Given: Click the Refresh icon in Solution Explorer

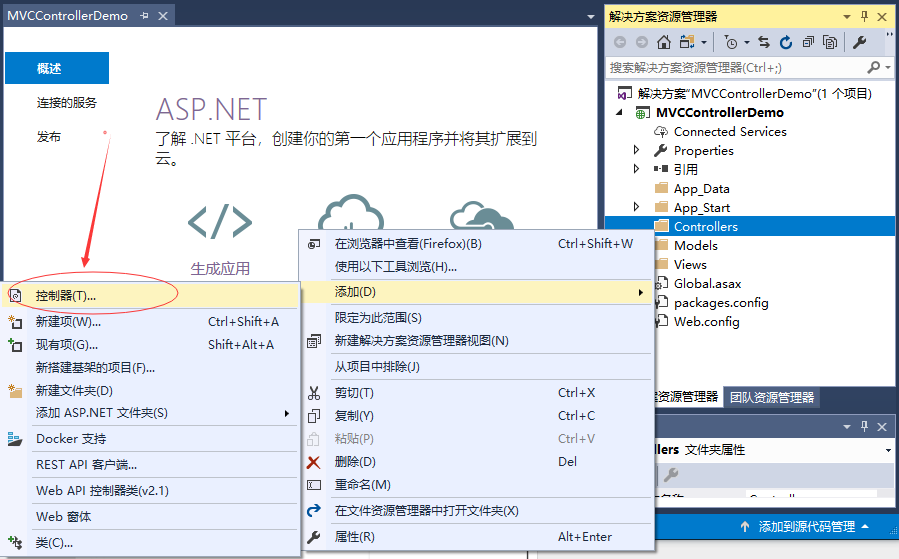Looking at the screenshot, I should [x=786, y=42].
